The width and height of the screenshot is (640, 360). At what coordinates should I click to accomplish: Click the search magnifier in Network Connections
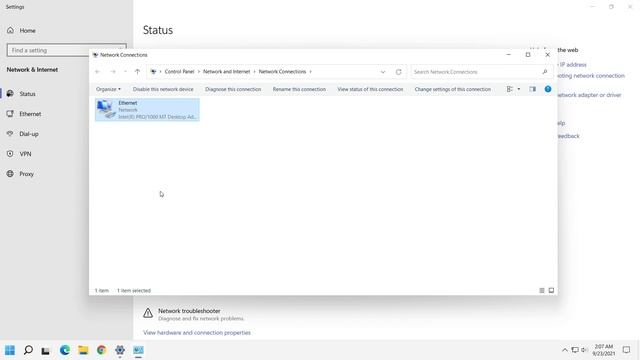click(x=544, y=72)
